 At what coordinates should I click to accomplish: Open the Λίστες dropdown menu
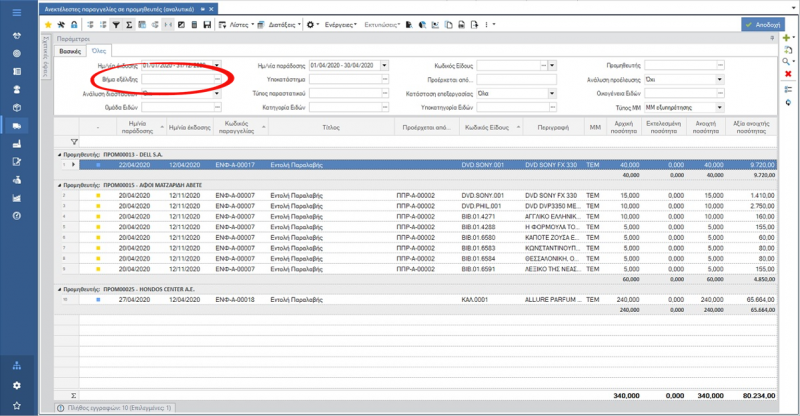coord(239,25)
